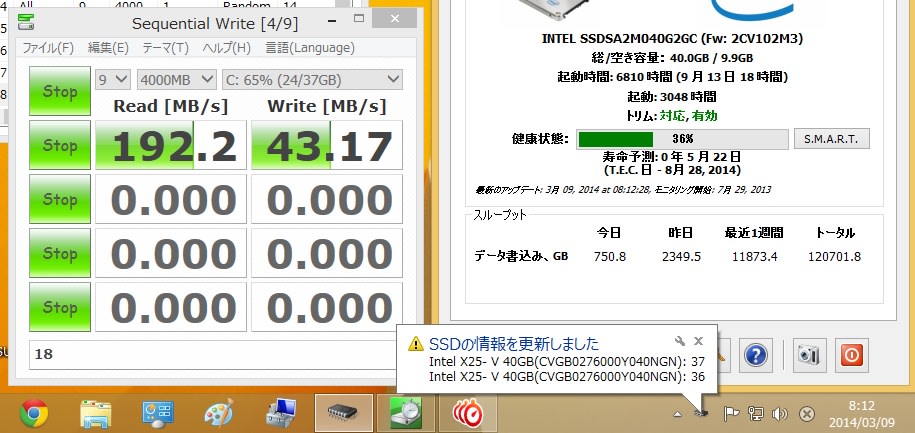This screenshot has height=433, width=915.
Task: Click the total written value 120701.8
Action: [x=834, y=257]
